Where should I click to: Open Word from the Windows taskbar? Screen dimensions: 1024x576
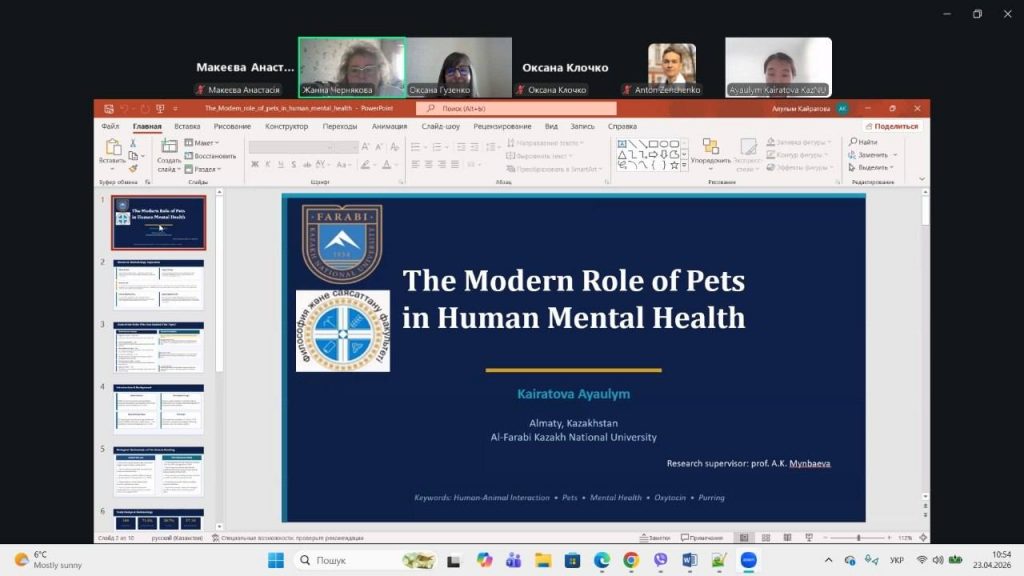[689, 560]
